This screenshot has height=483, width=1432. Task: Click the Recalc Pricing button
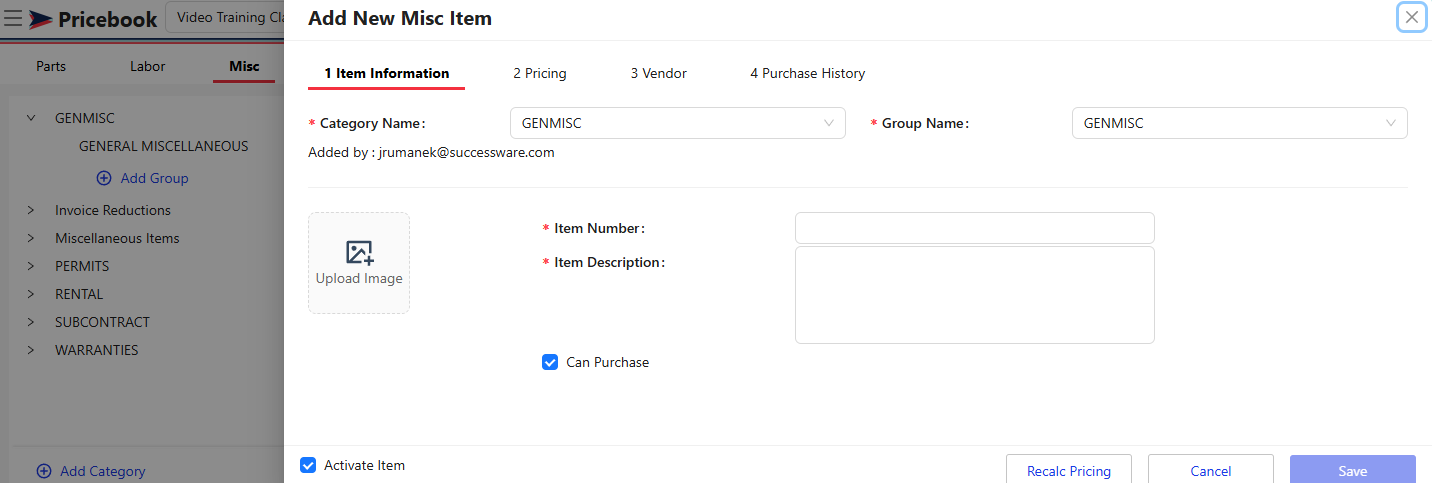pos(1068,470)
